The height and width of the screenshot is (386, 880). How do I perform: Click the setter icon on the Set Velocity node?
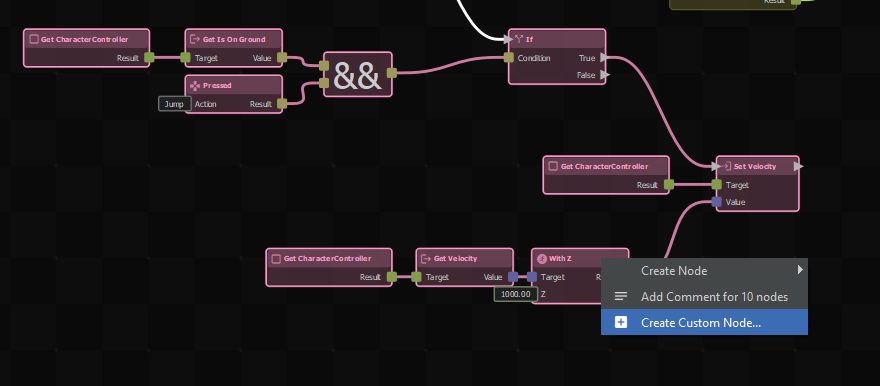tap(727, 167)
